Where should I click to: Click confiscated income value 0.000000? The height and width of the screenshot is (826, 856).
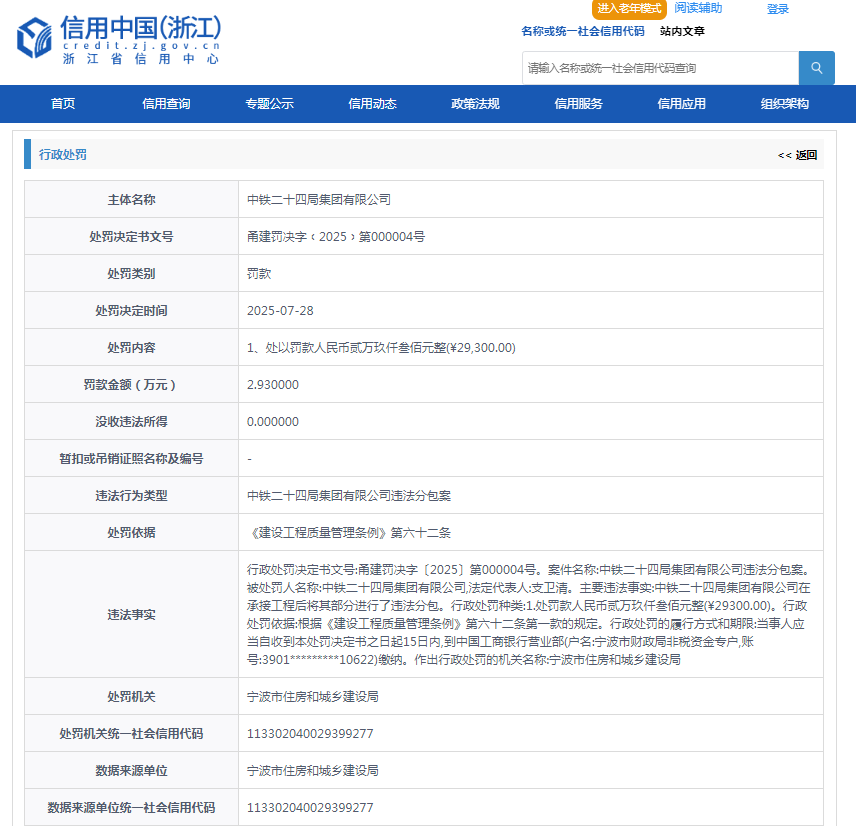272,422
